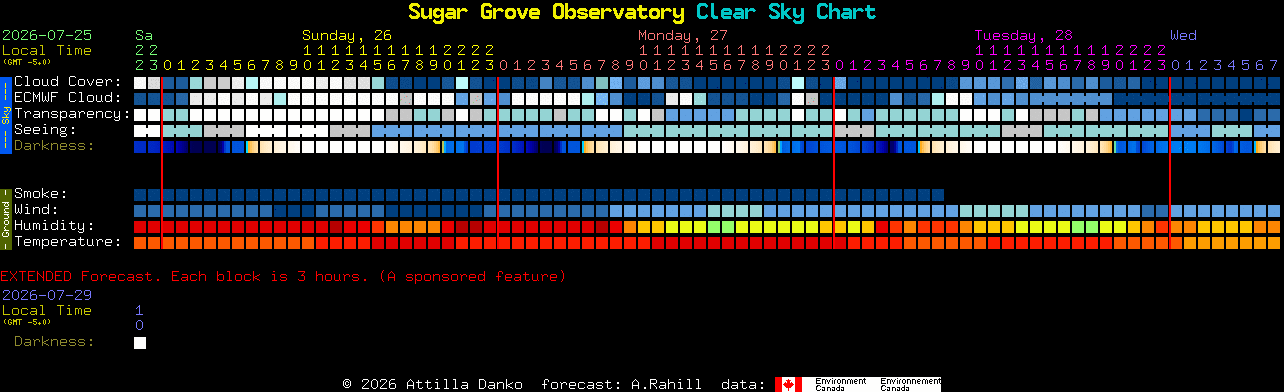Click the white extended Darkness forecast block
This screenshot has height=392, width=1284.
click(x=140, y=343)
